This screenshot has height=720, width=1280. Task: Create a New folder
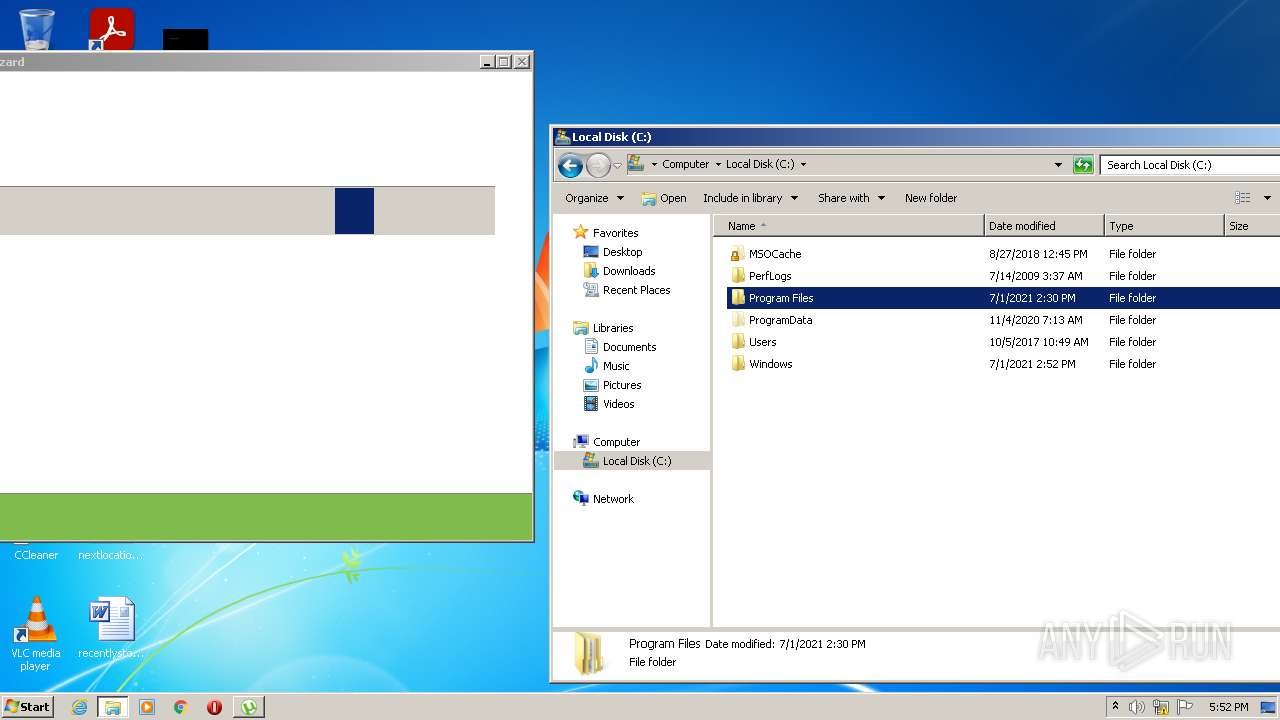931,198
